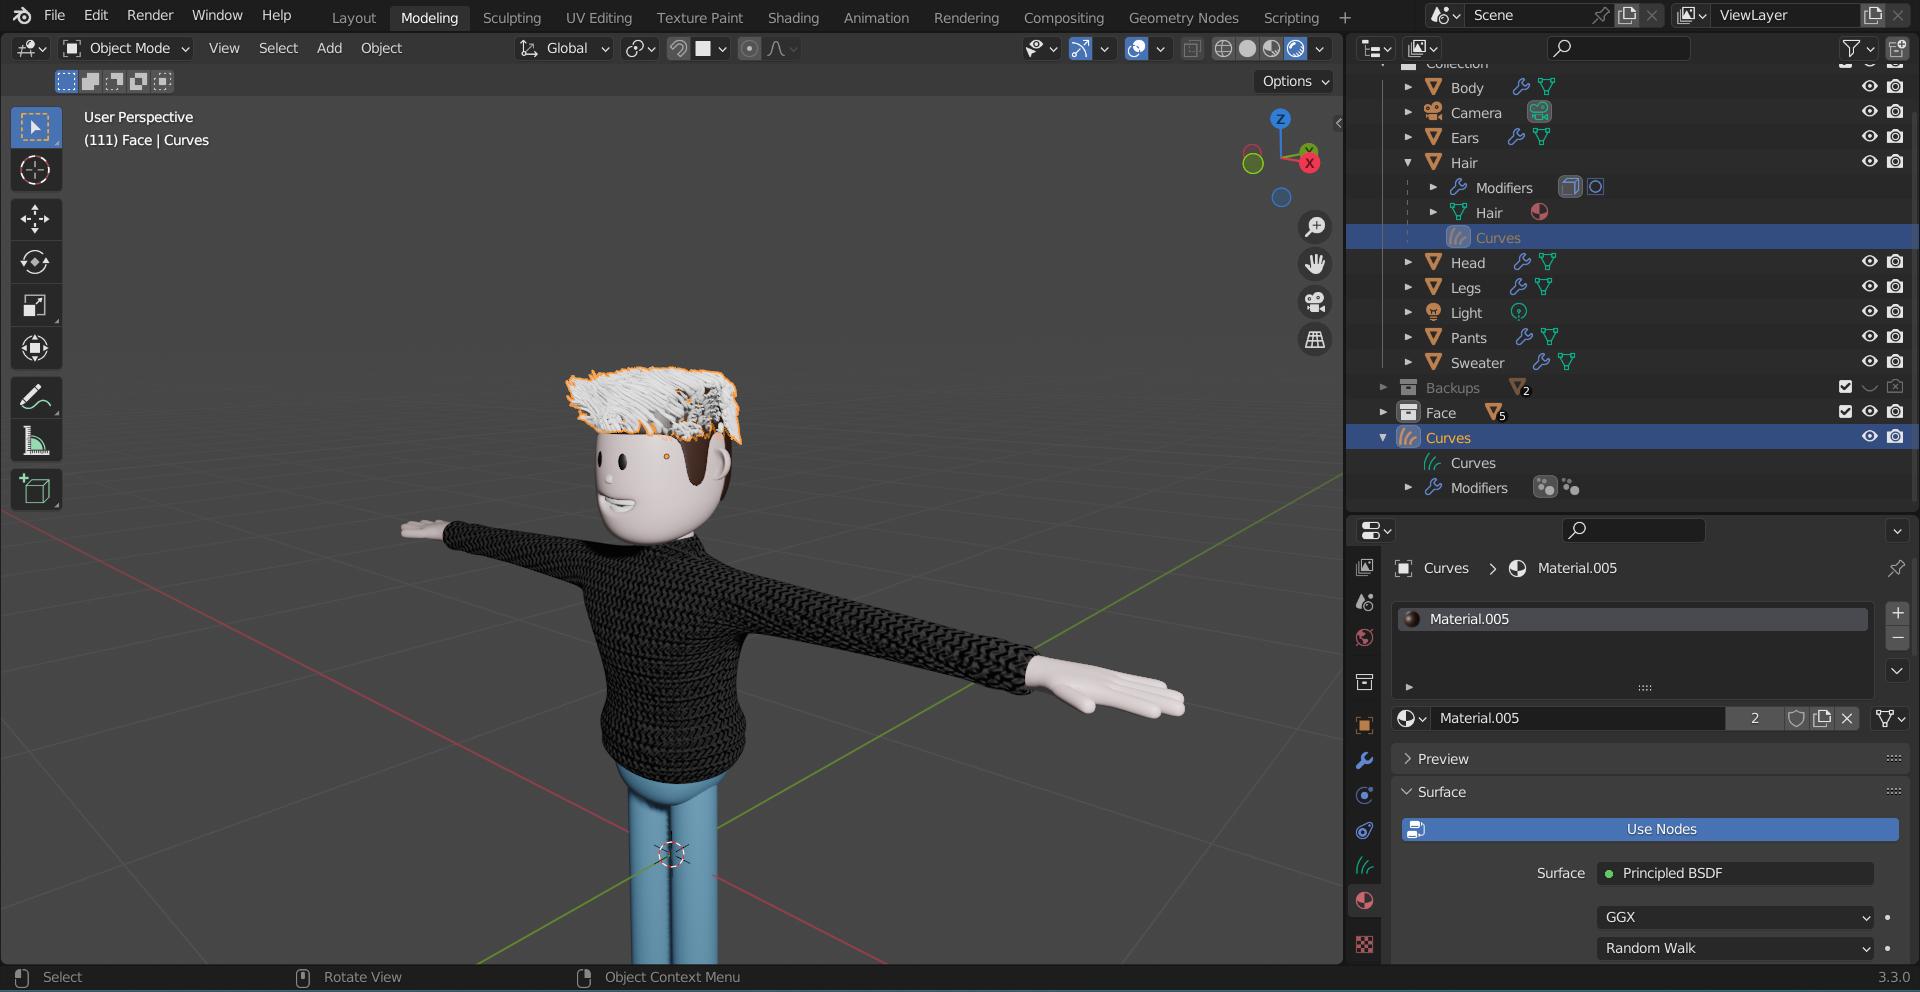Open the Object properties tab

(1364, 725)
